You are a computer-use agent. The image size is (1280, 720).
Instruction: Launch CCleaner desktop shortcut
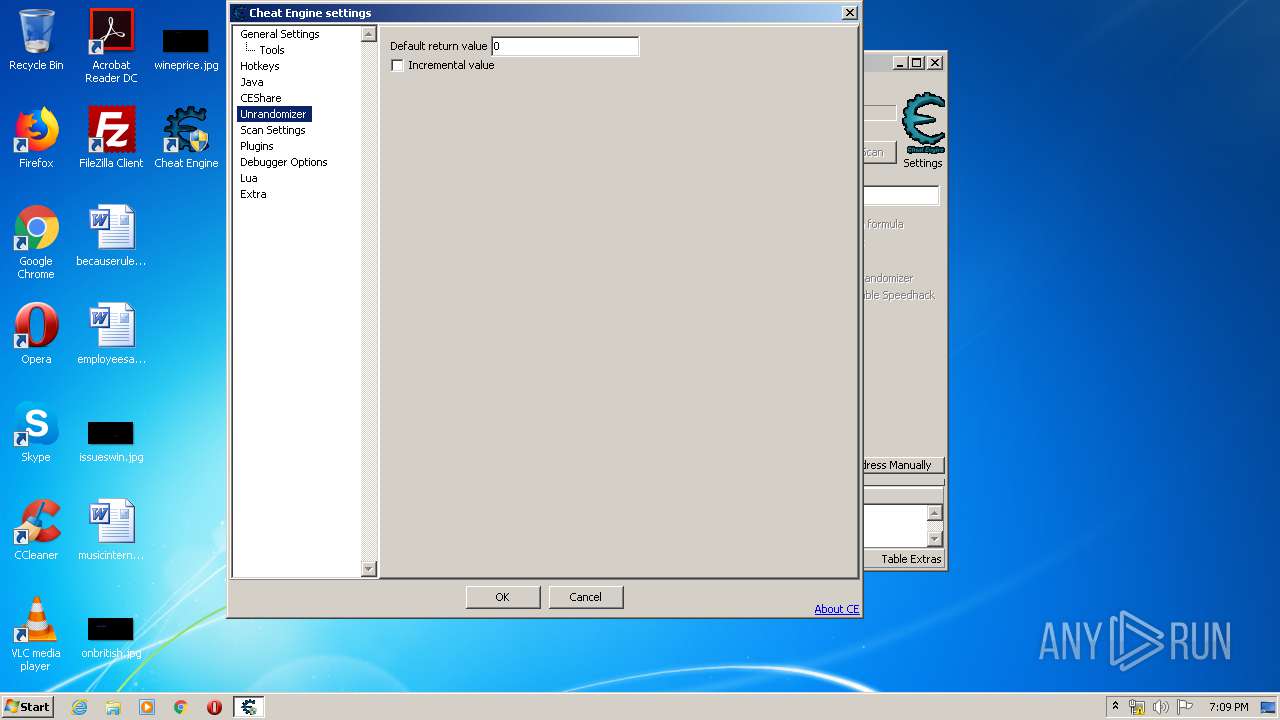(36, 530)
